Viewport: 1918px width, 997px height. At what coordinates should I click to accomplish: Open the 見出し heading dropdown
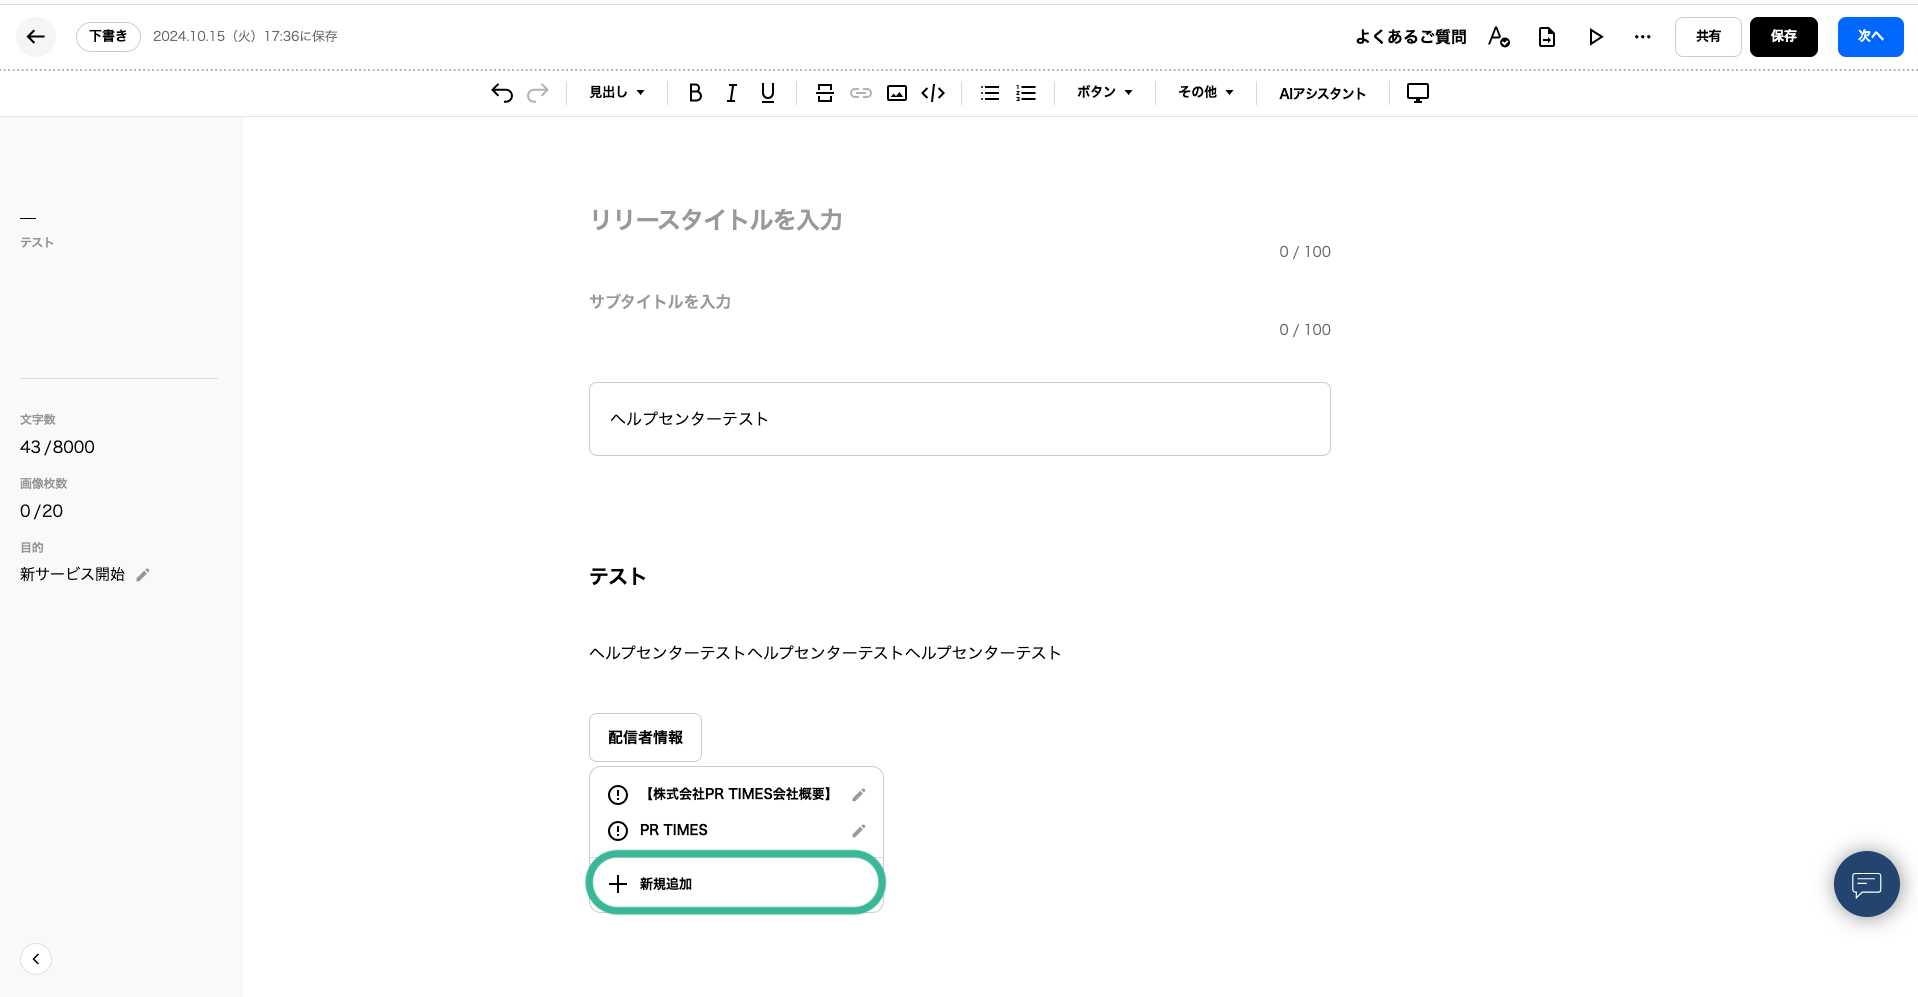pyautogui.click(x=616, y=93)
